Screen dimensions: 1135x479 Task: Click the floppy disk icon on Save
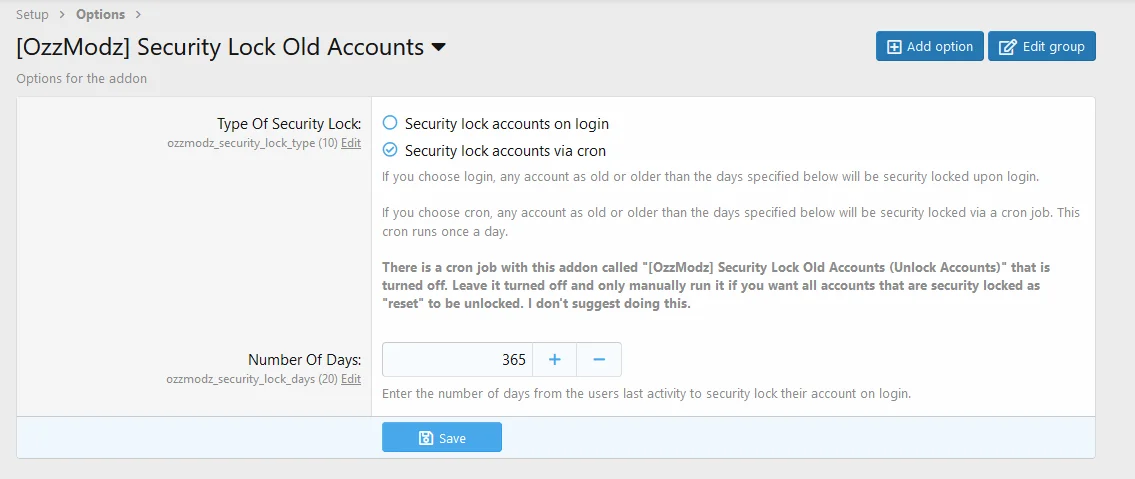[426, 438]
